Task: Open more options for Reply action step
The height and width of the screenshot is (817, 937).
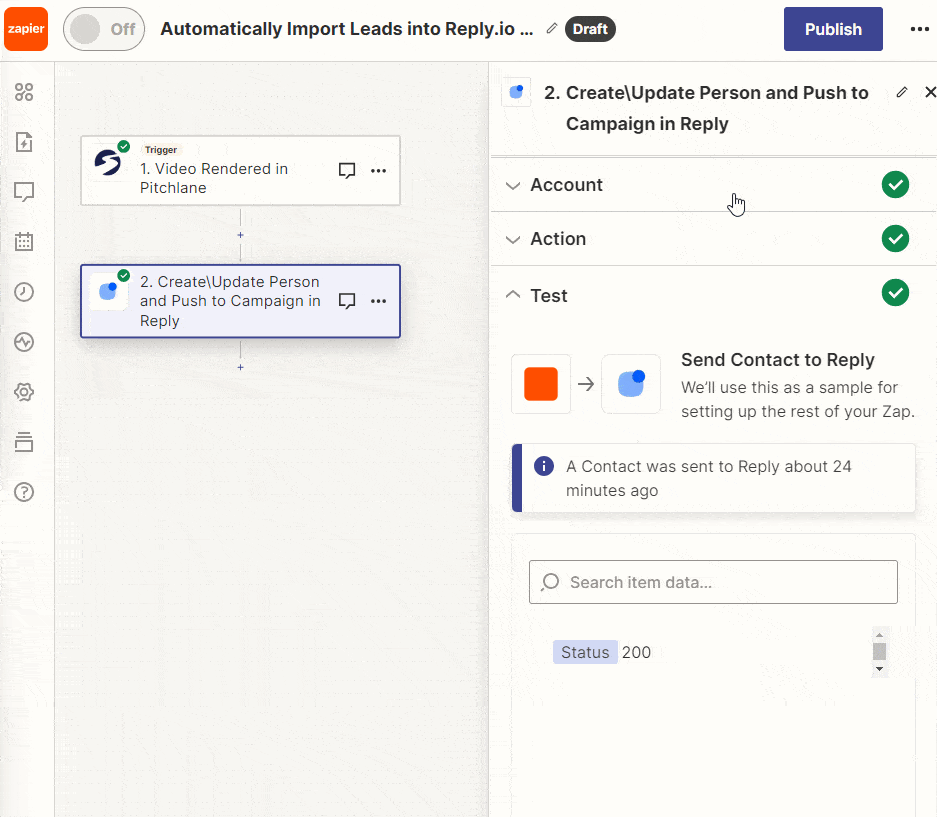Action: [x=378, y=301]
